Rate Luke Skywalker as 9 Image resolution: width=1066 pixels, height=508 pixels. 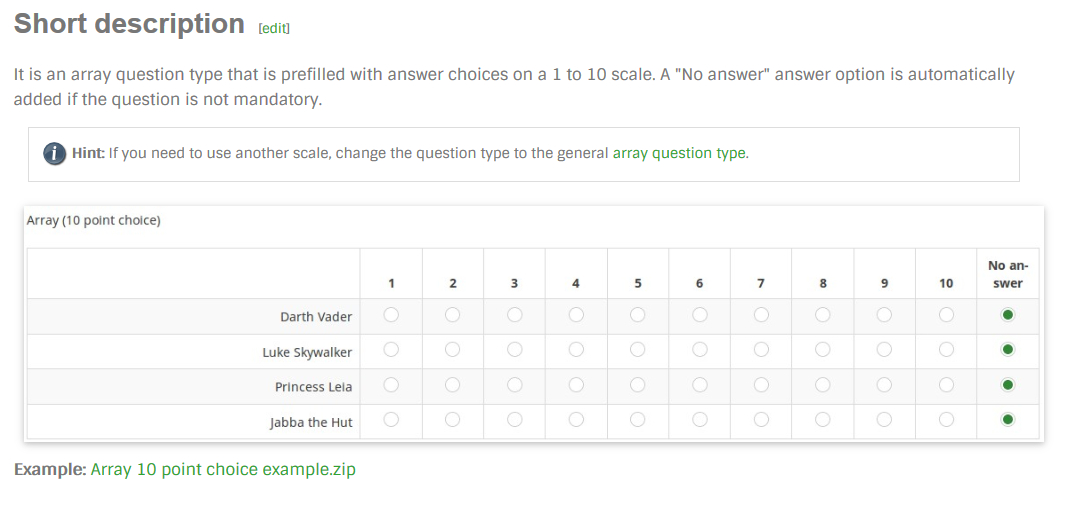click(x=884, y=350)
